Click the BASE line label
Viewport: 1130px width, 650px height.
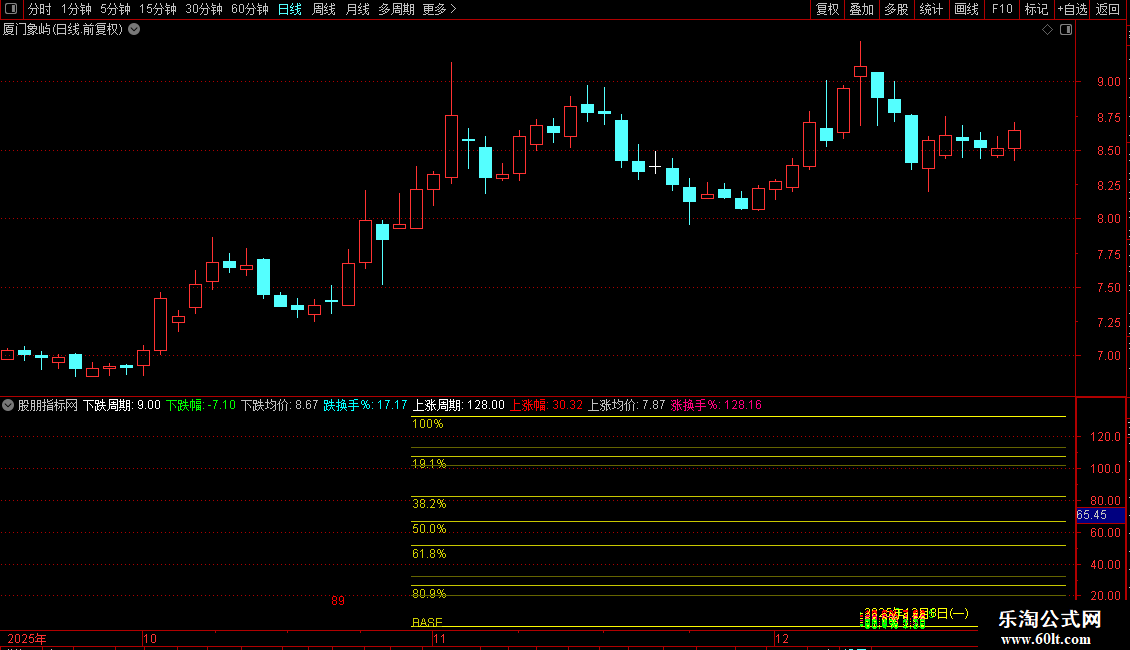pos(427,622)
